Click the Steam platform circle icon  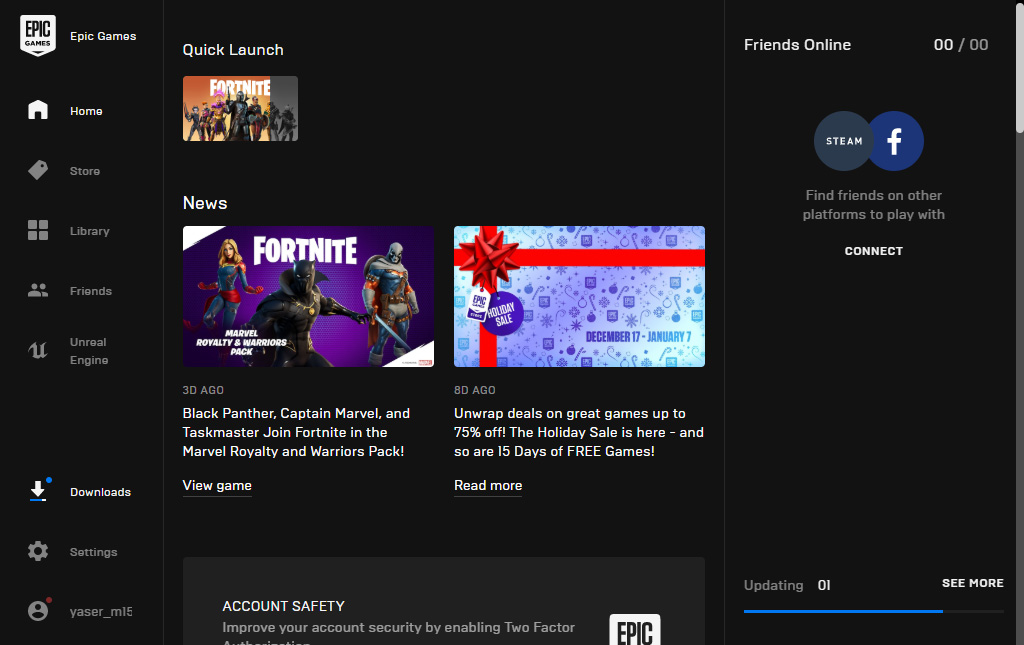click(841, 141)
